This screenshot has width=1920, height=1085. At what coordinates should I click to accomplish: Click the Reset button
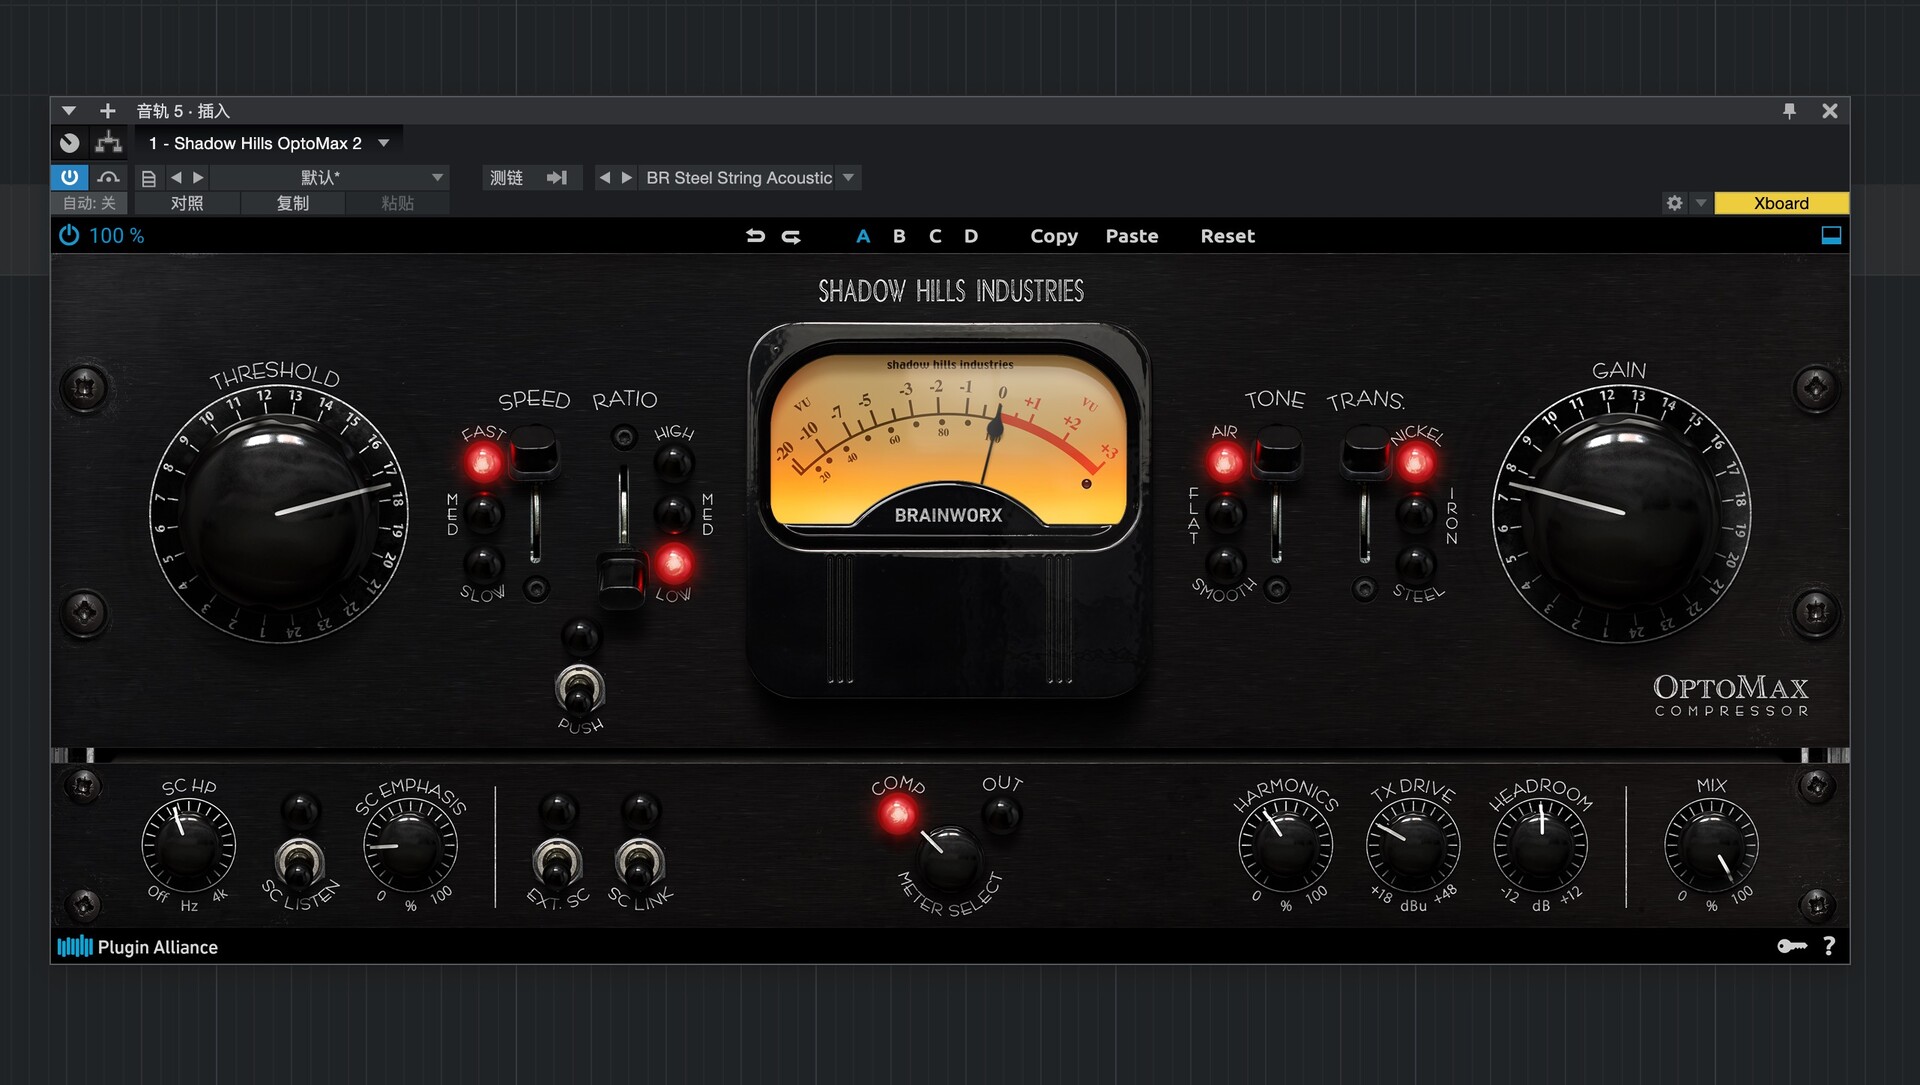pos(1227,236)
